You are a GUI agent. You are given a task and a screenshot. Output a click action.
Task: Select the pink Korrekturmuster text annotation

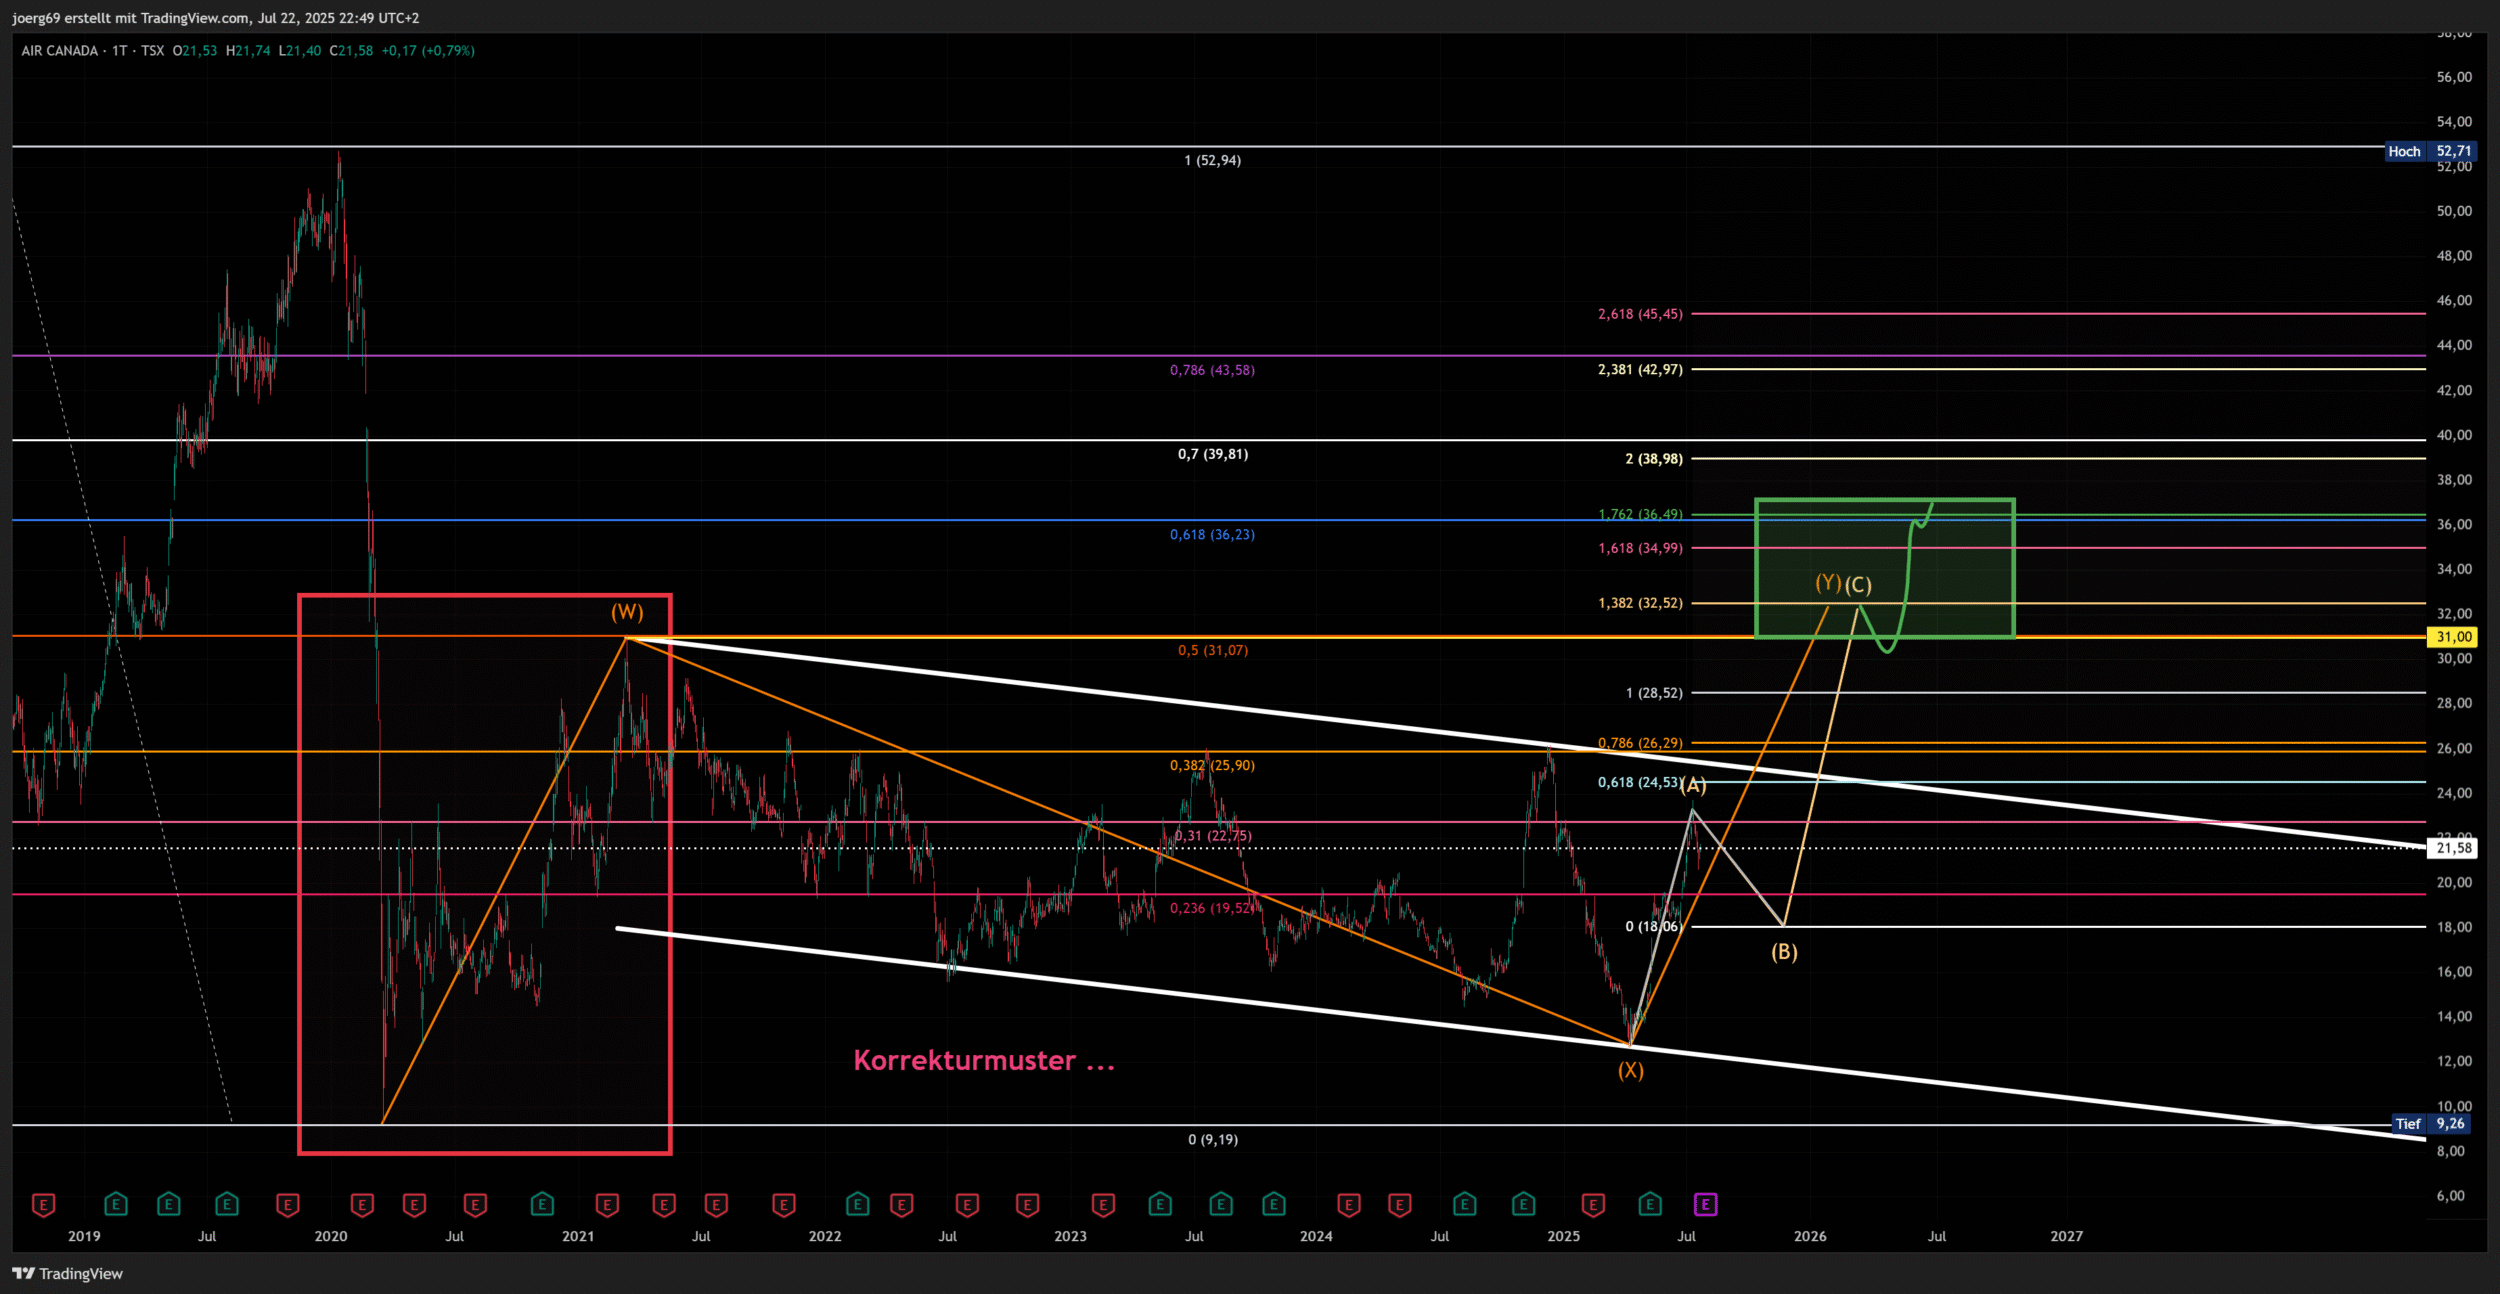point(984,1060)
